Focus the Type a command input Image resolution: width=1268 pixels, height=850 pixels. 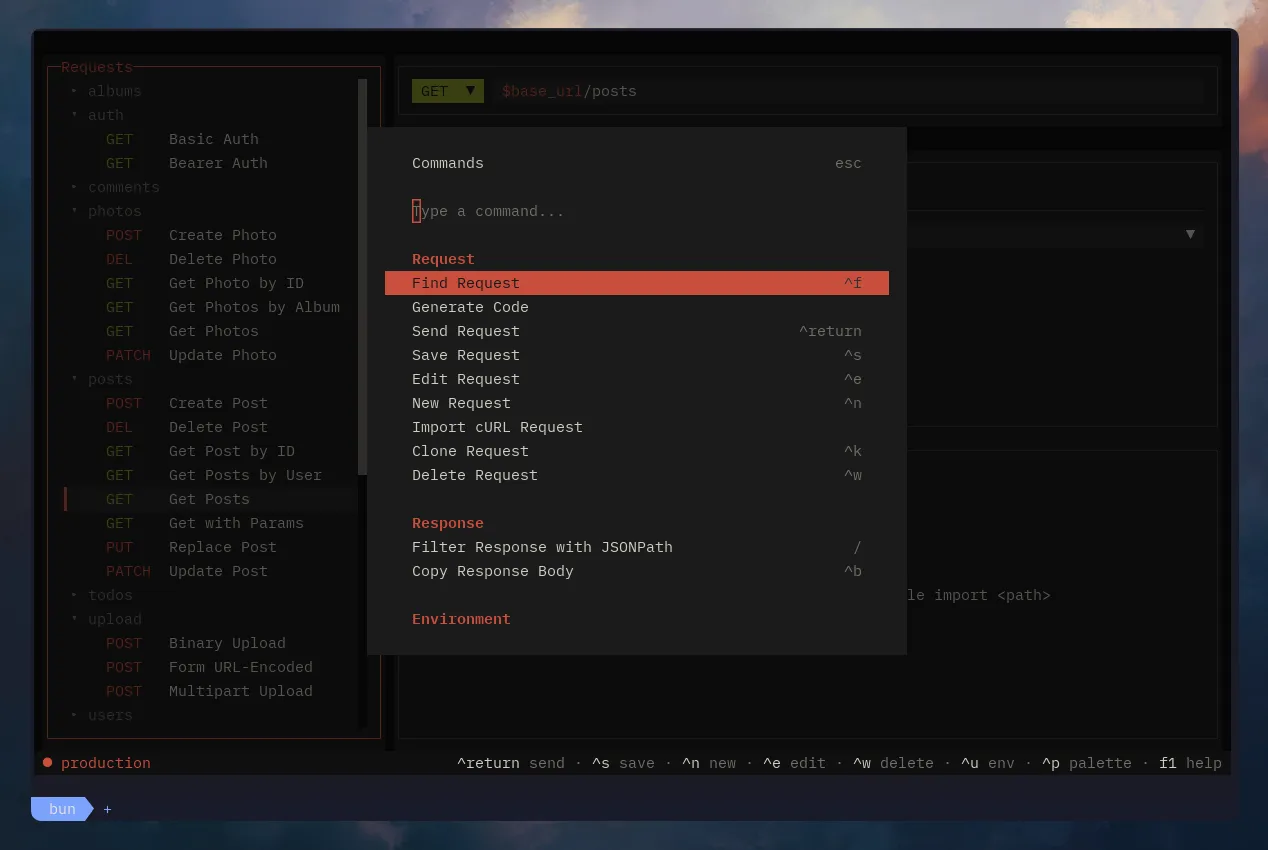pos(637,211)
